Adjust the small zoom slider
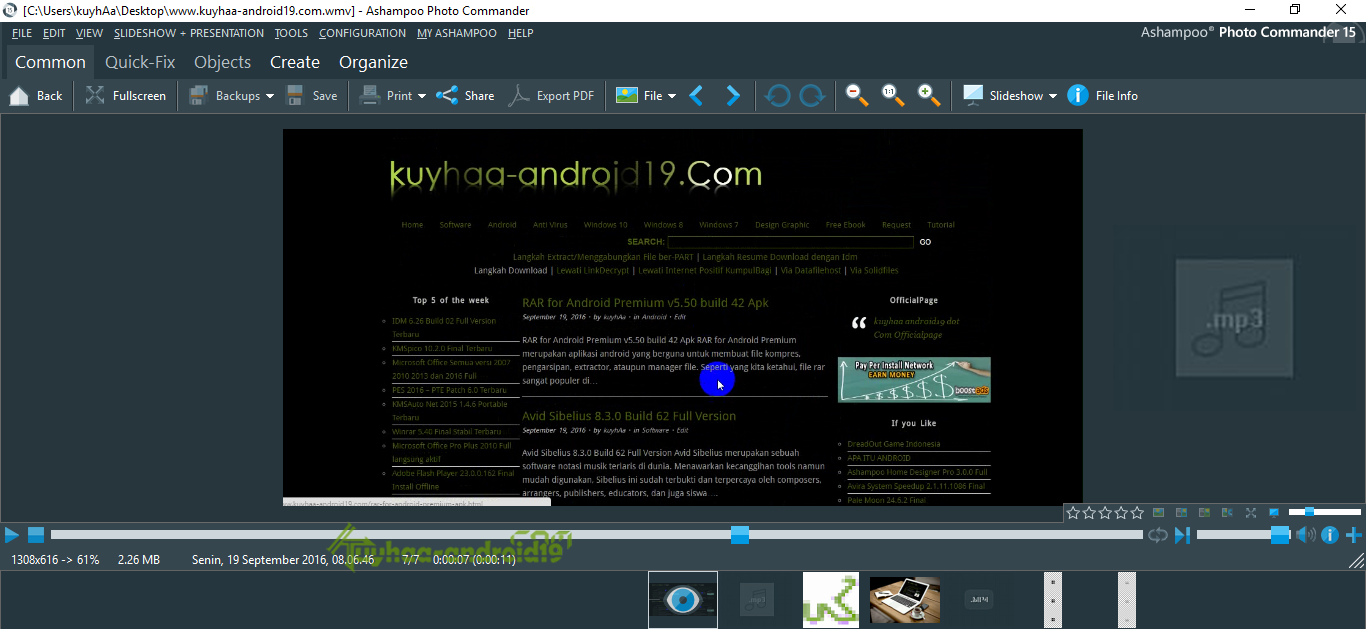Screen dimensions: 1366x629 [x=1310, y=512]
